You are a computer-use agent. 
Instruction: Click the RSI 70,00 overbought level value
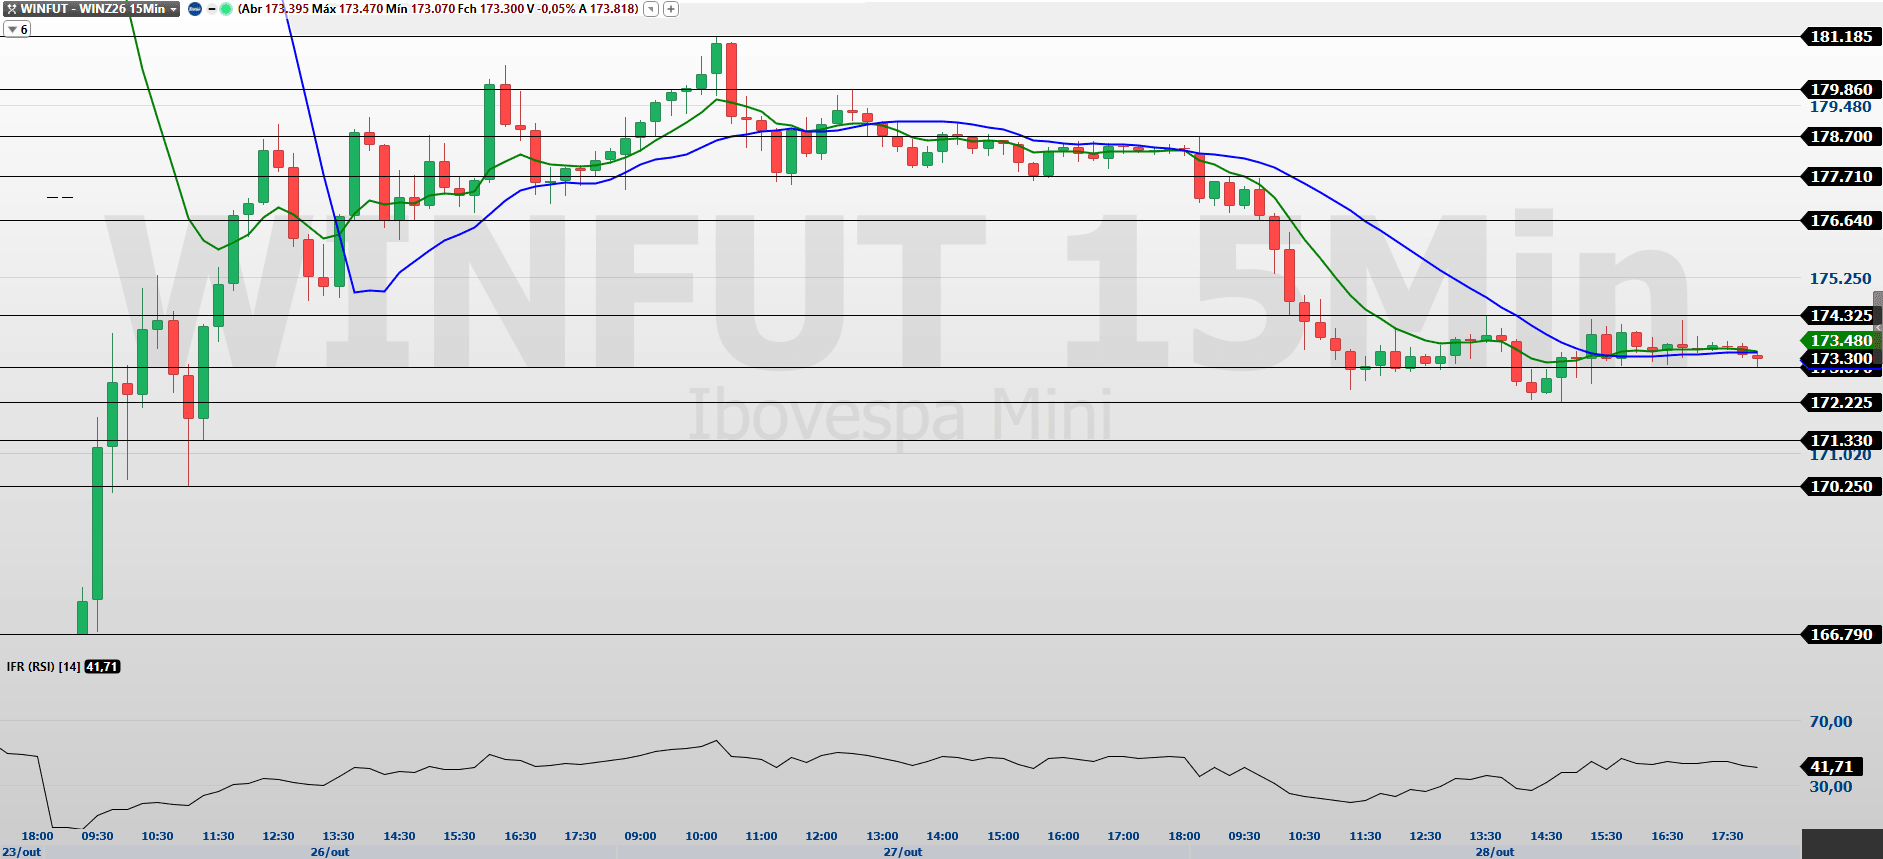pos(1831,722)
